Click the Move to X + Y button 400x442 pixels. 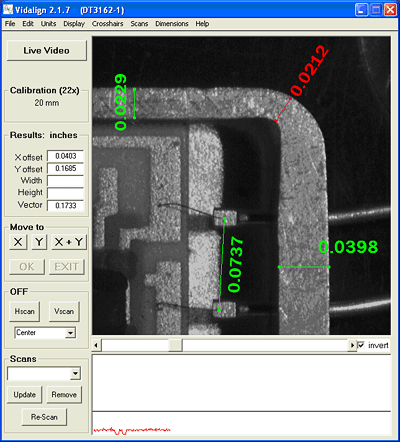click(x=69, y=242)
